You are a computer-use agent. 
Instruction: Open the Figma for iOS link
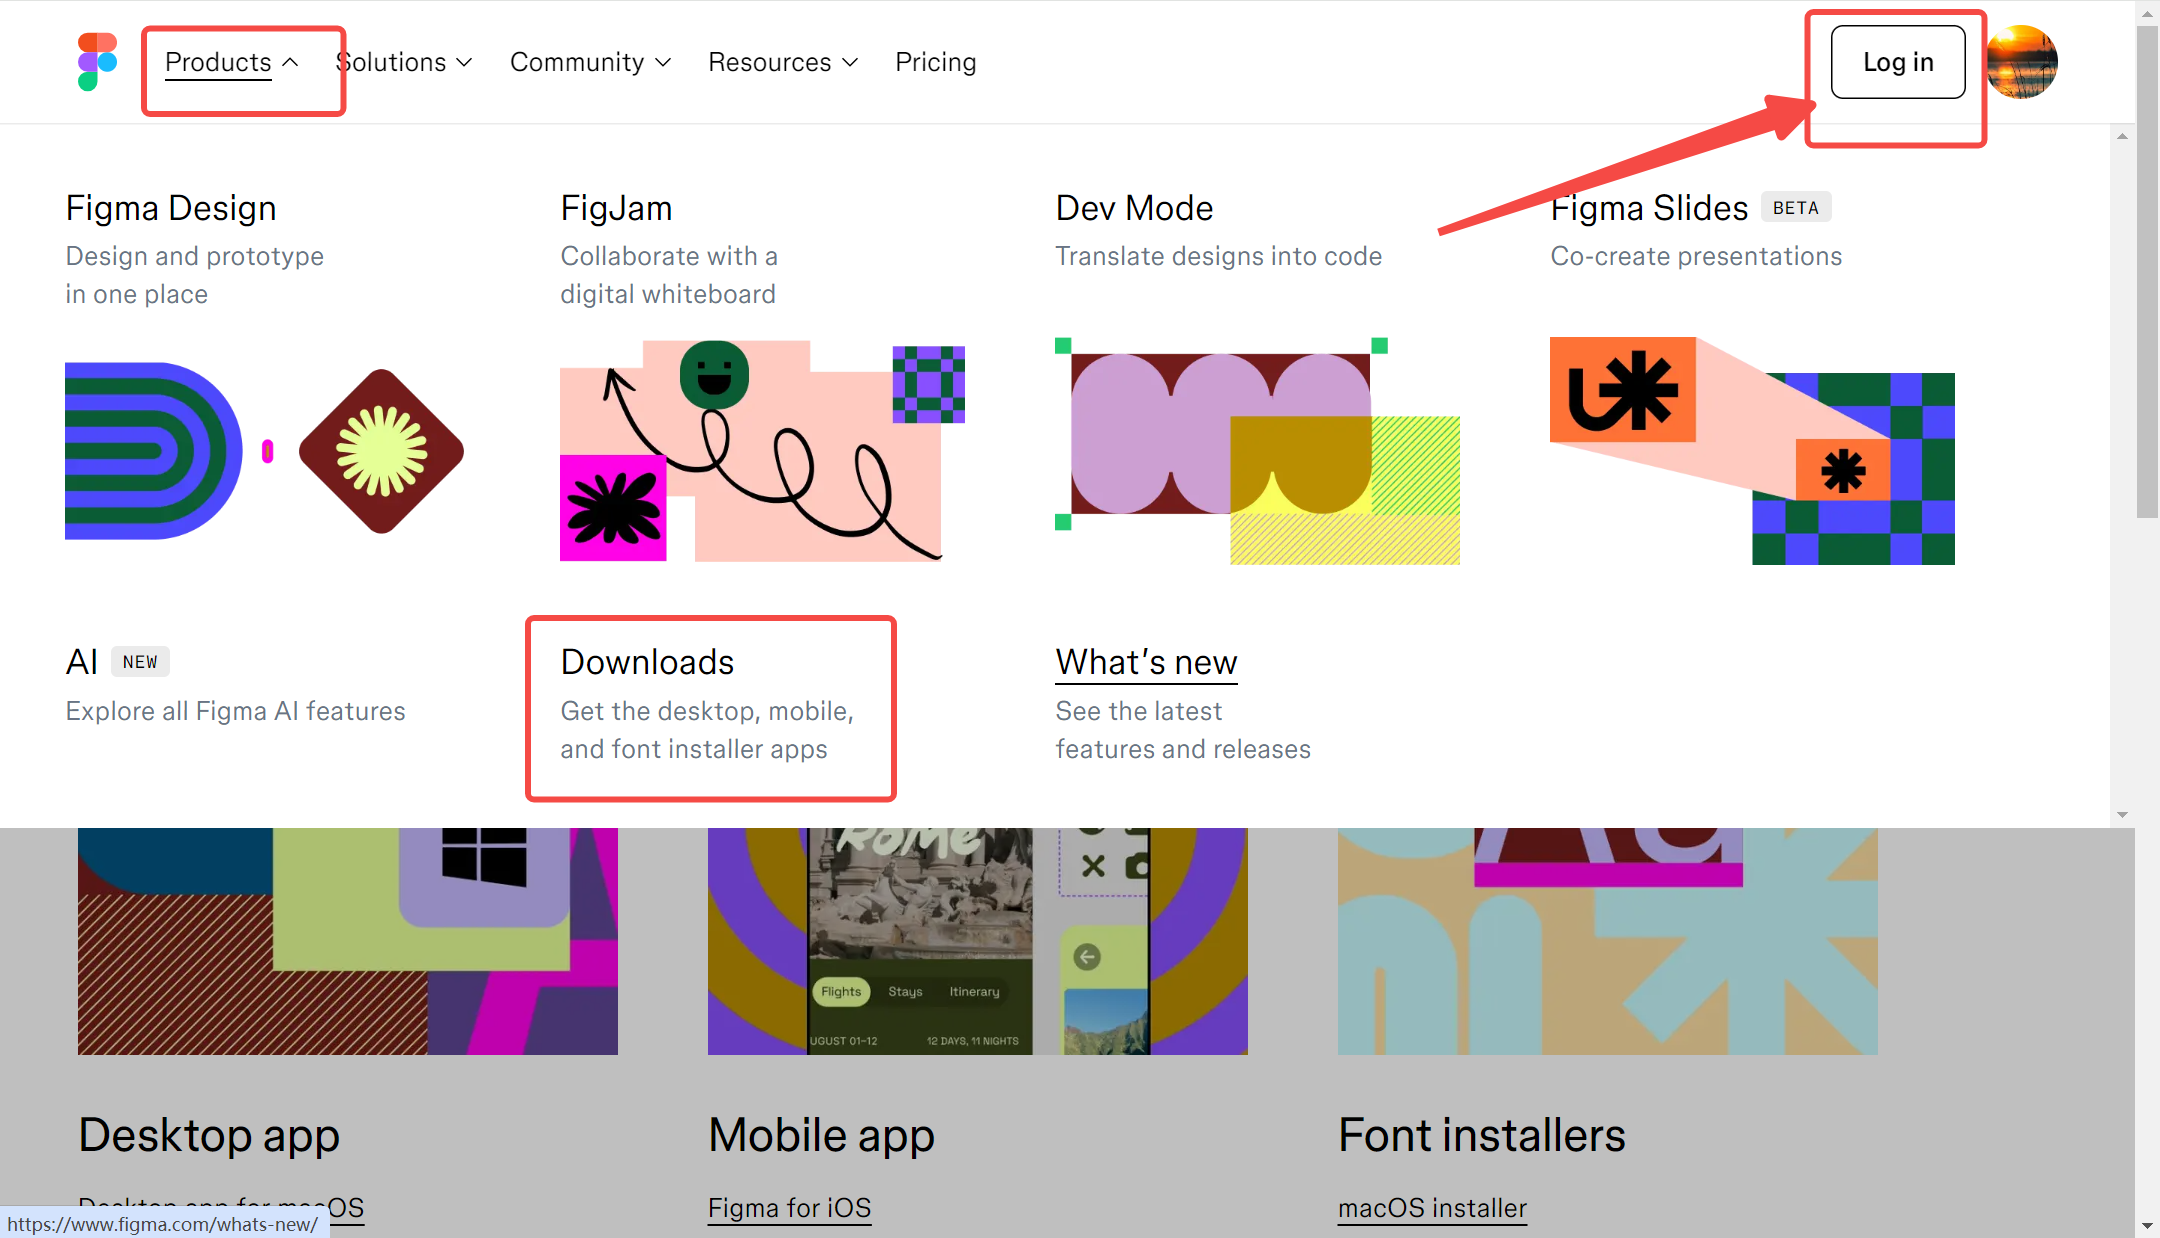789,1208
